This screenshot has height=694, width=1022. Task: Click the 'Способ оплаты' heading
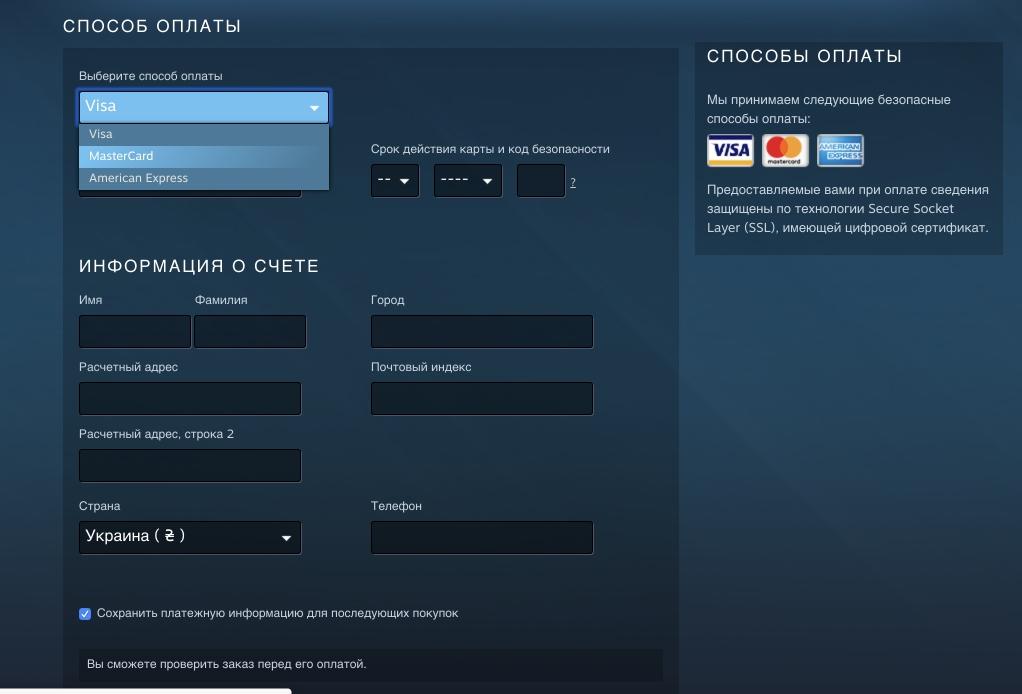(152, 26)
